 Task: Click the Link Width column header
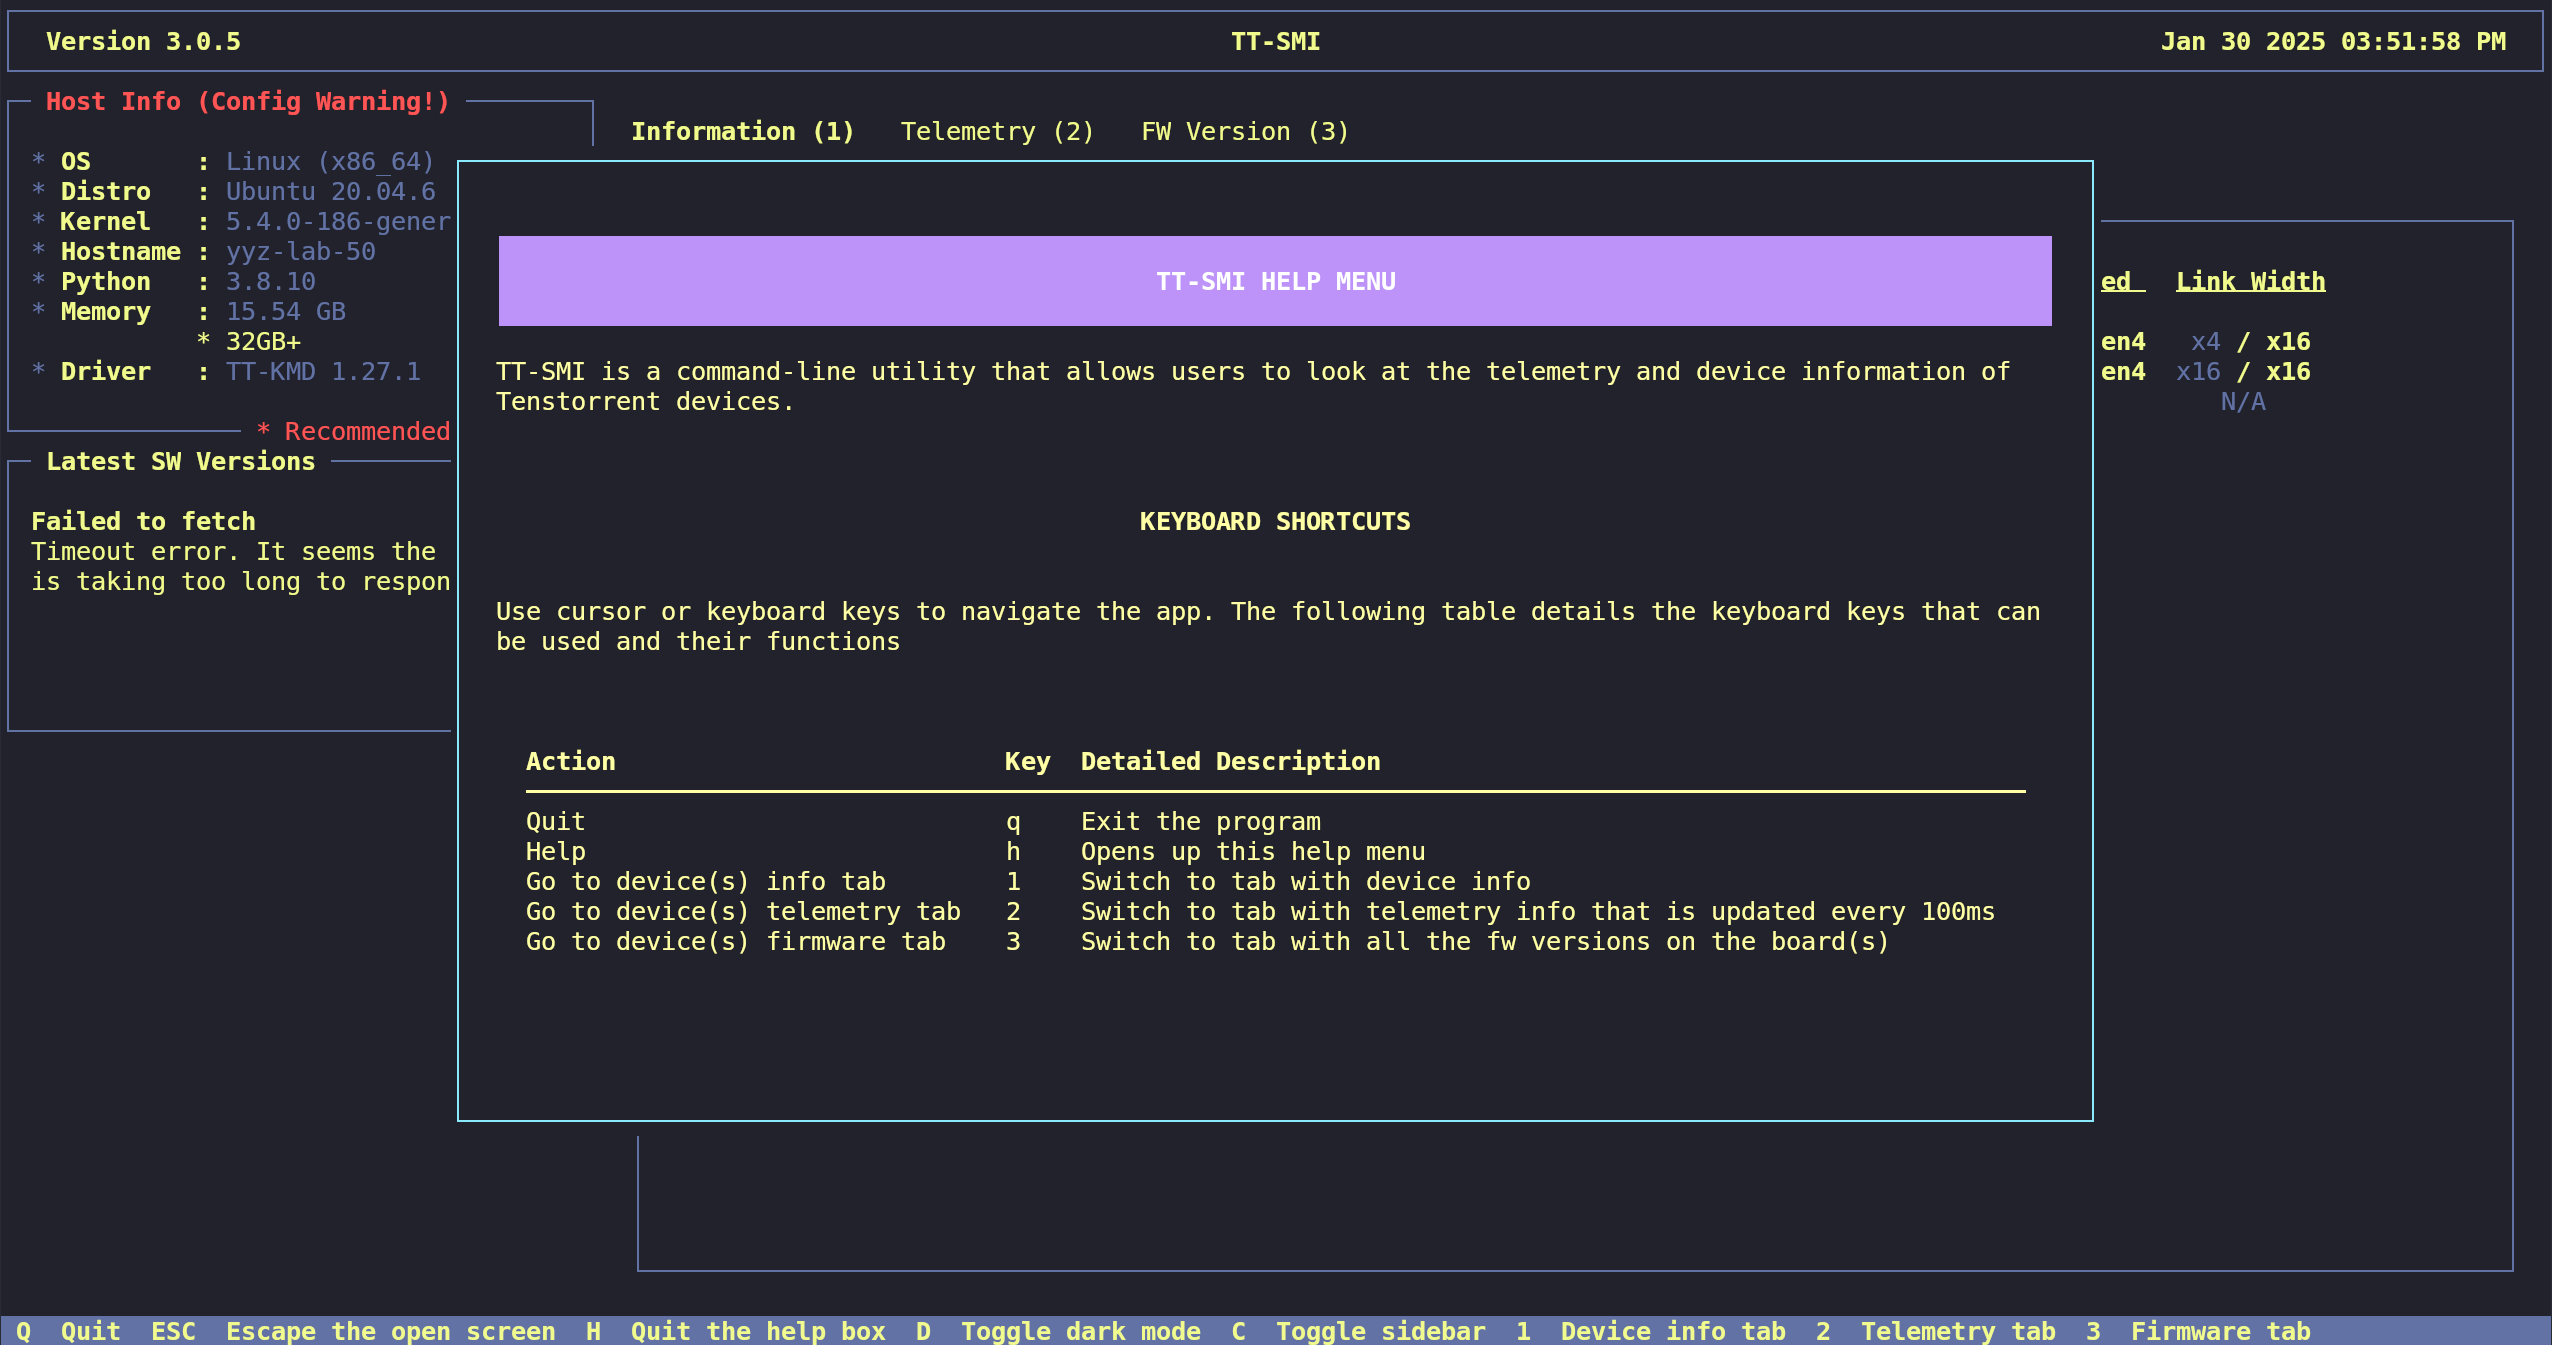coord(2250,281)
